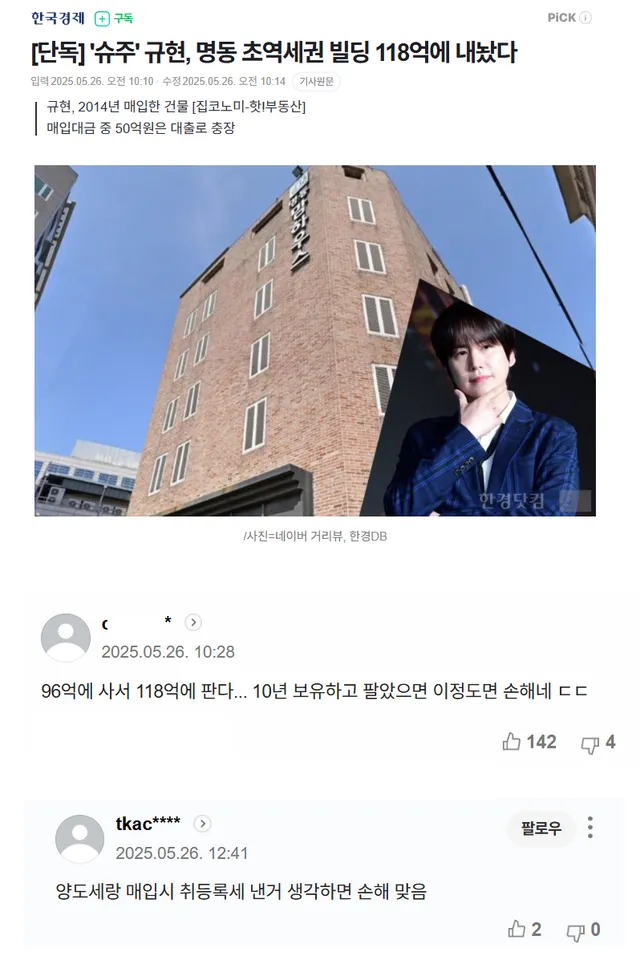
Task: Expand tkac**** profile chevron arrow
Action: [202, 824]
